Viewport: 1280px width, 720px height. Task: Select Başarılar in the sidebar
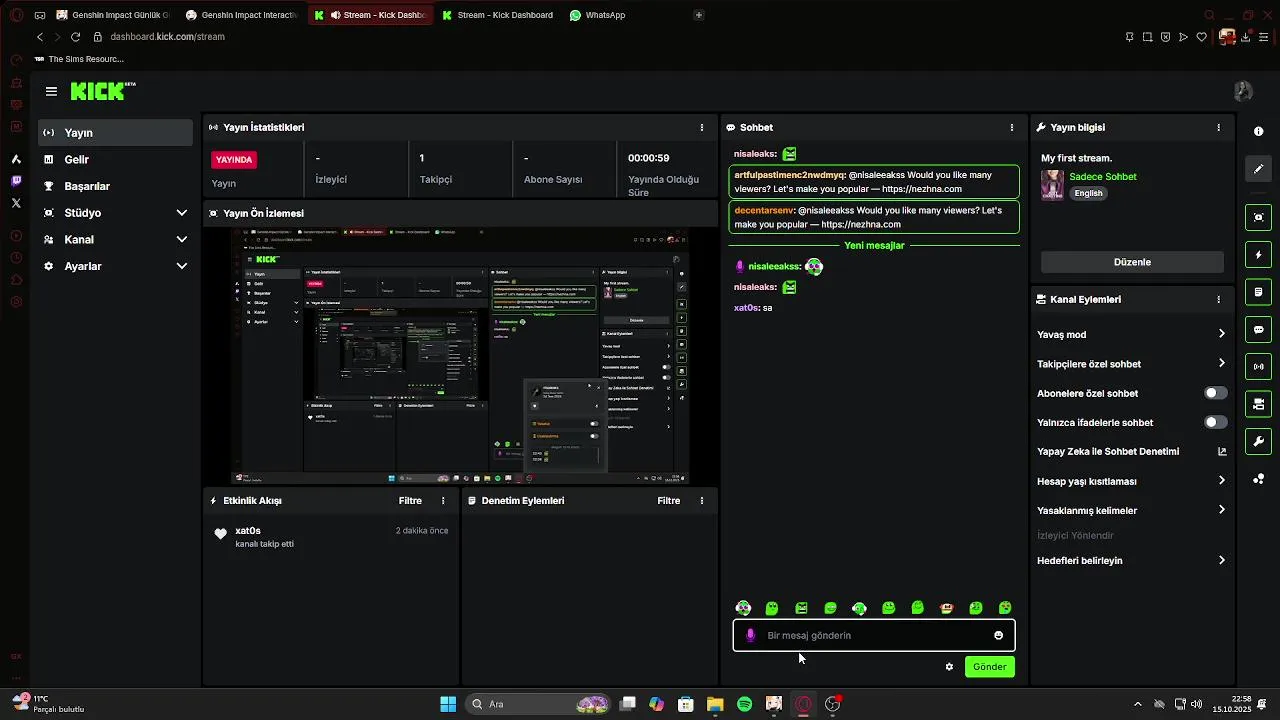click(x=115, y=186)
